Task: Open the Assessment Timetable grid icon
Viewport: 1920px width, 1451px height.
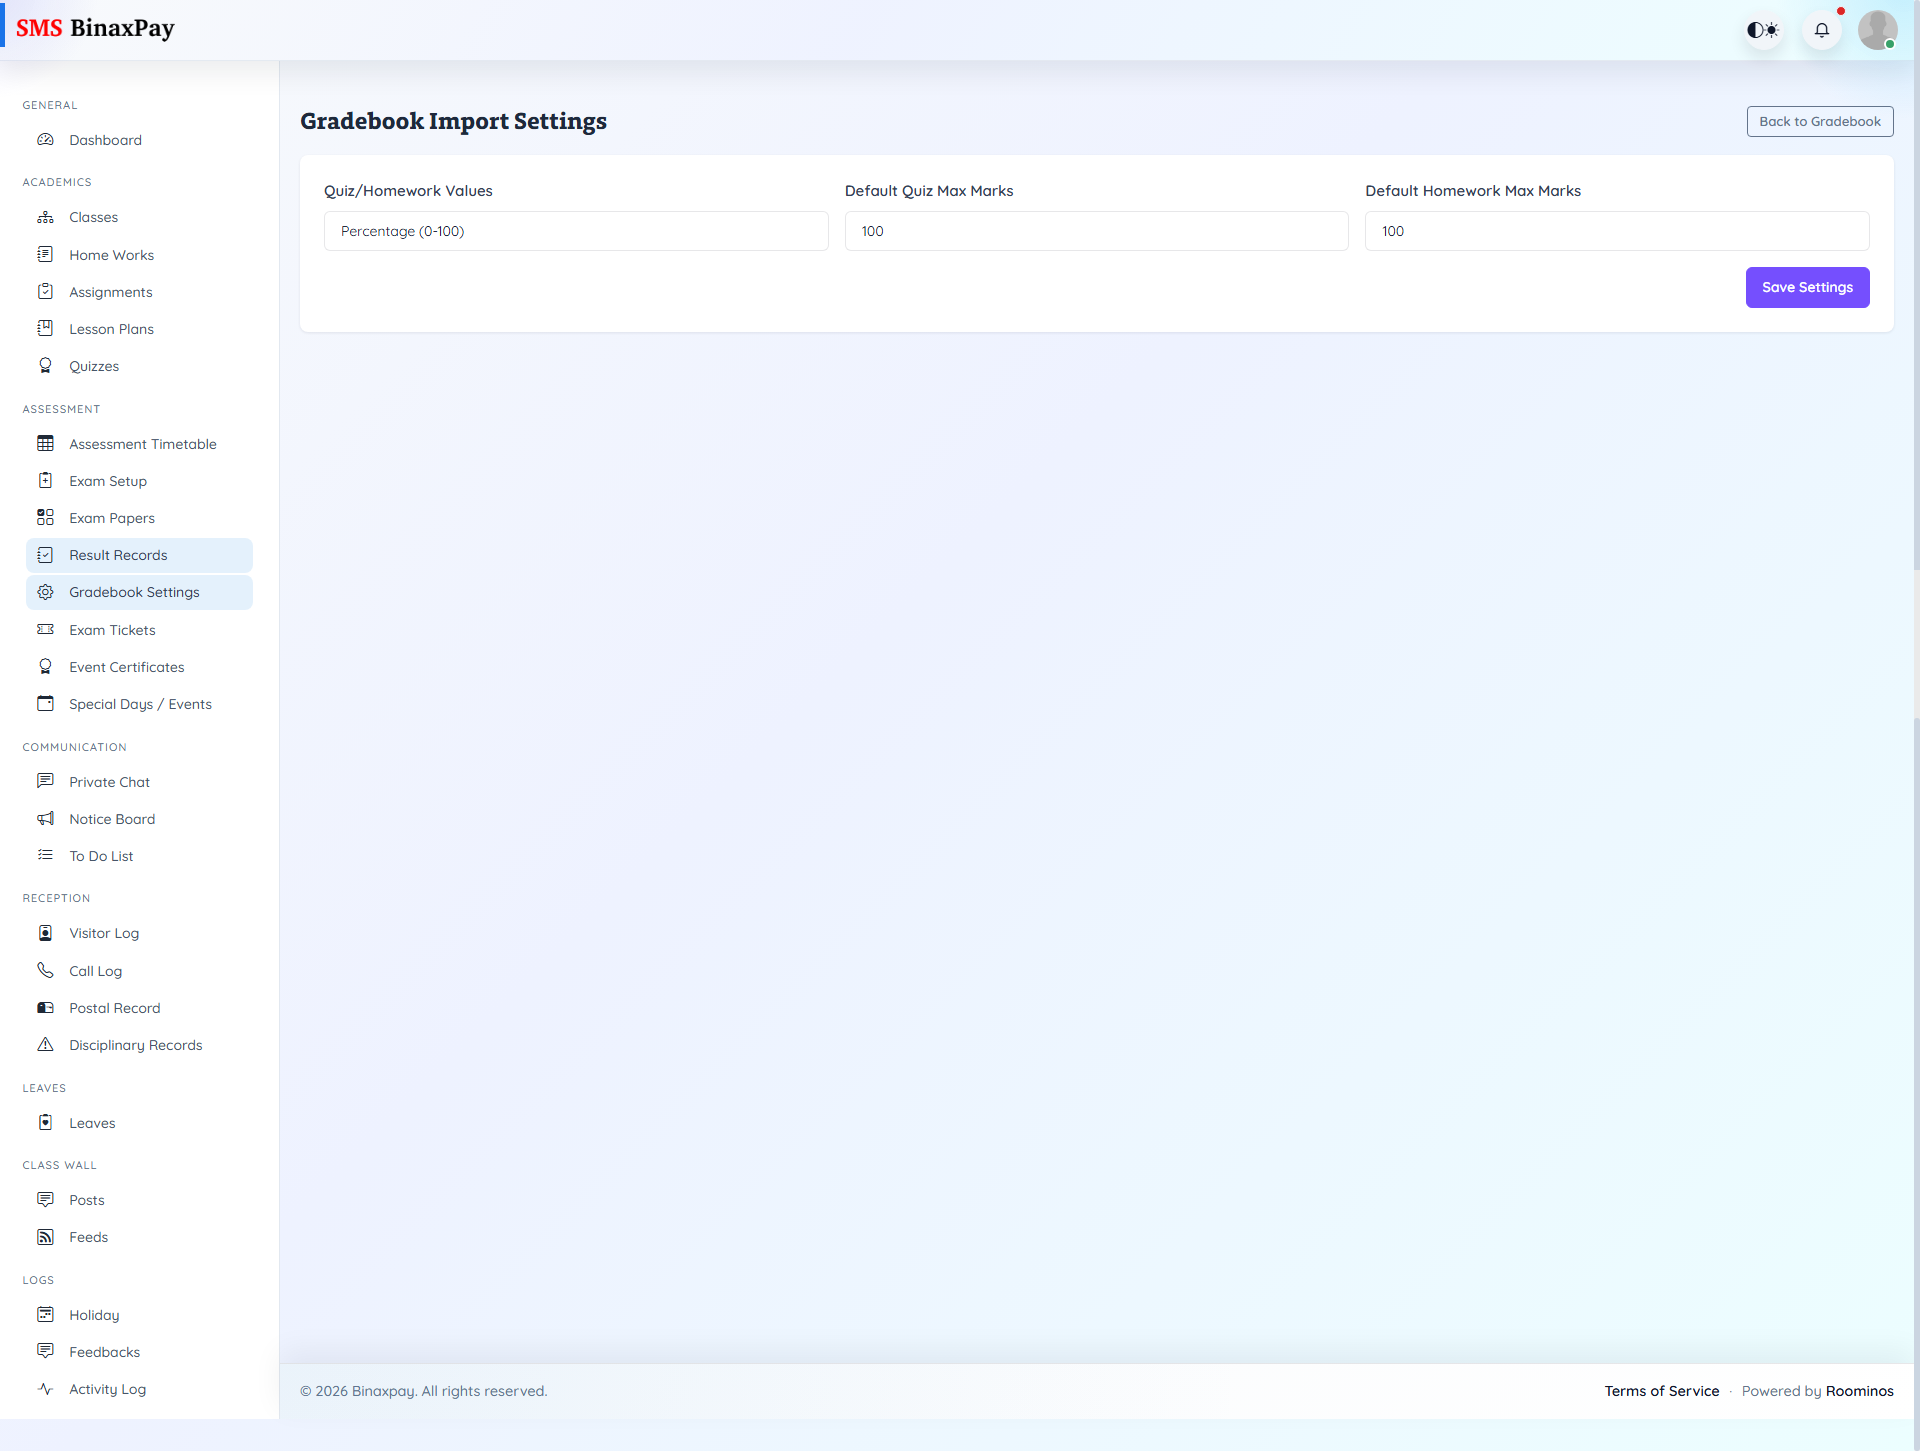Action: (46, 443)
